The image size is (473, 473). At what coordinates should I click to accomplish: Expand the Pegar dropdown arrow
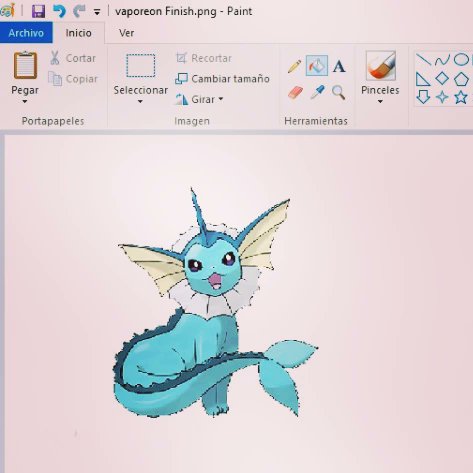click(25, 101)
